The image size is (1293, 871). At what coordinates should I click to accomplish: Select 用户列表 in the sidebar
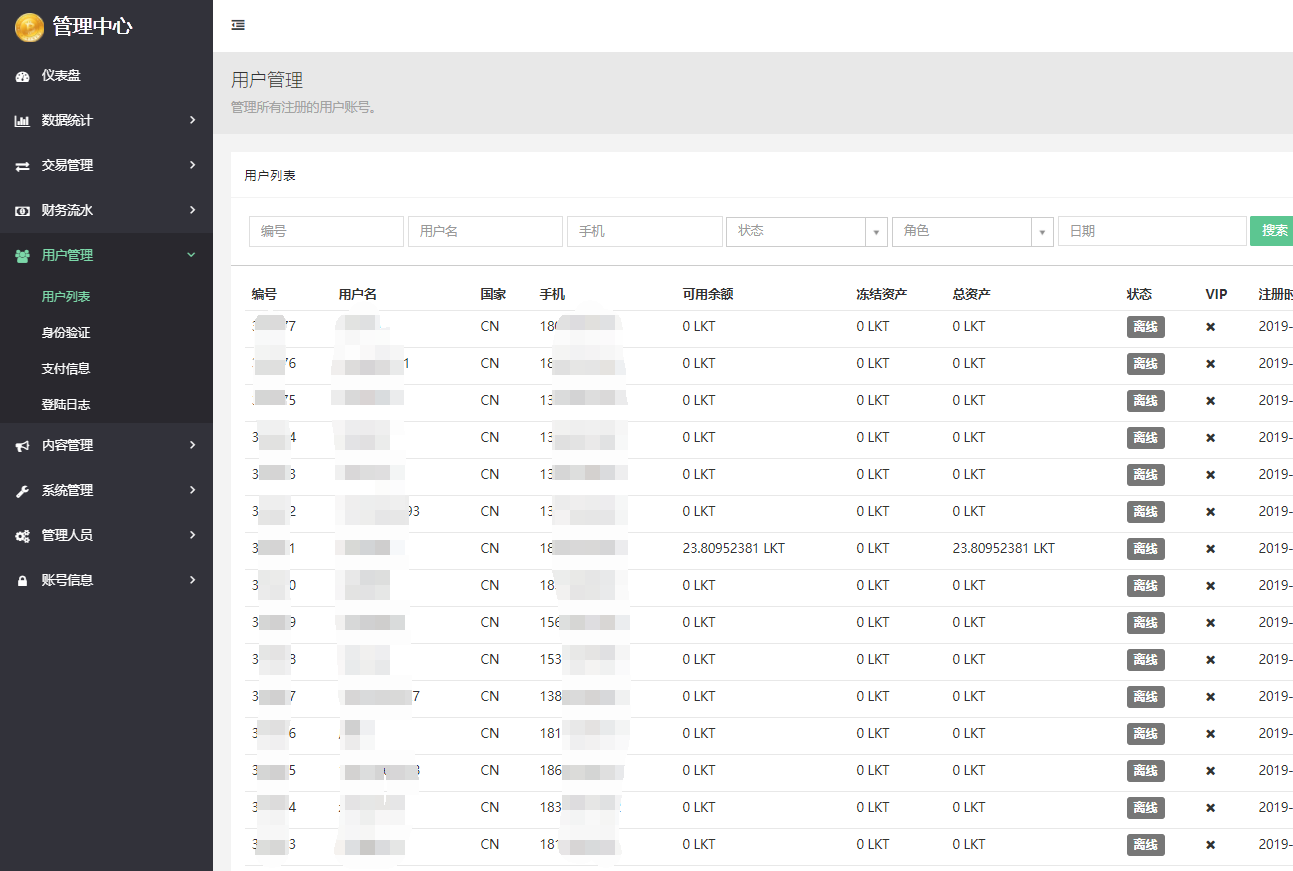point(66,297)
